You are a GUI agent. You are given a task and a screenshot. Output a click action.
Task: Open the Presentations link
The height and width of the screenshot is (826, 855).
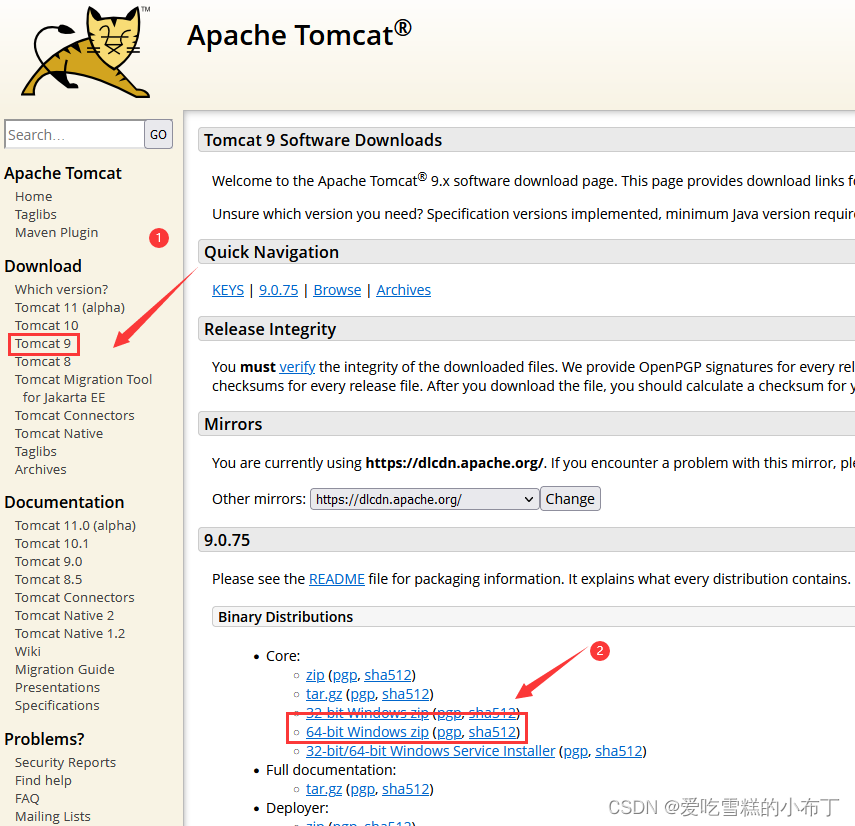pos(58,687)
